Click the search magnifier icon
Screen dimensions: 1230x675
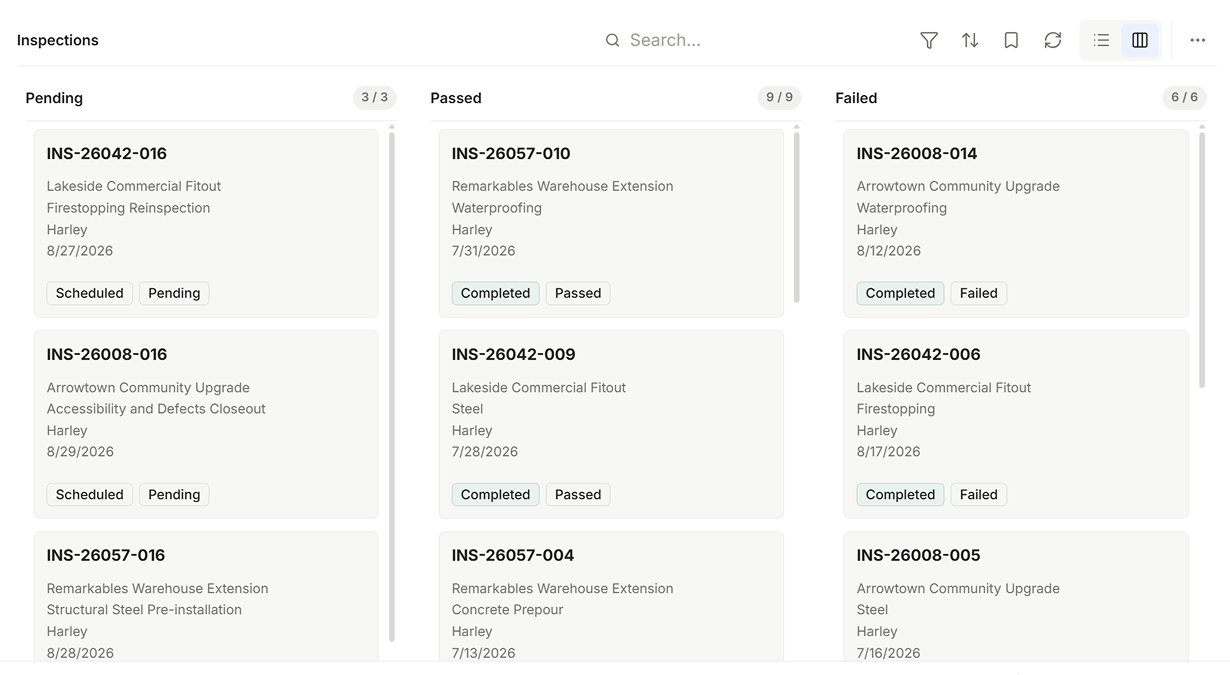point(612,40)
